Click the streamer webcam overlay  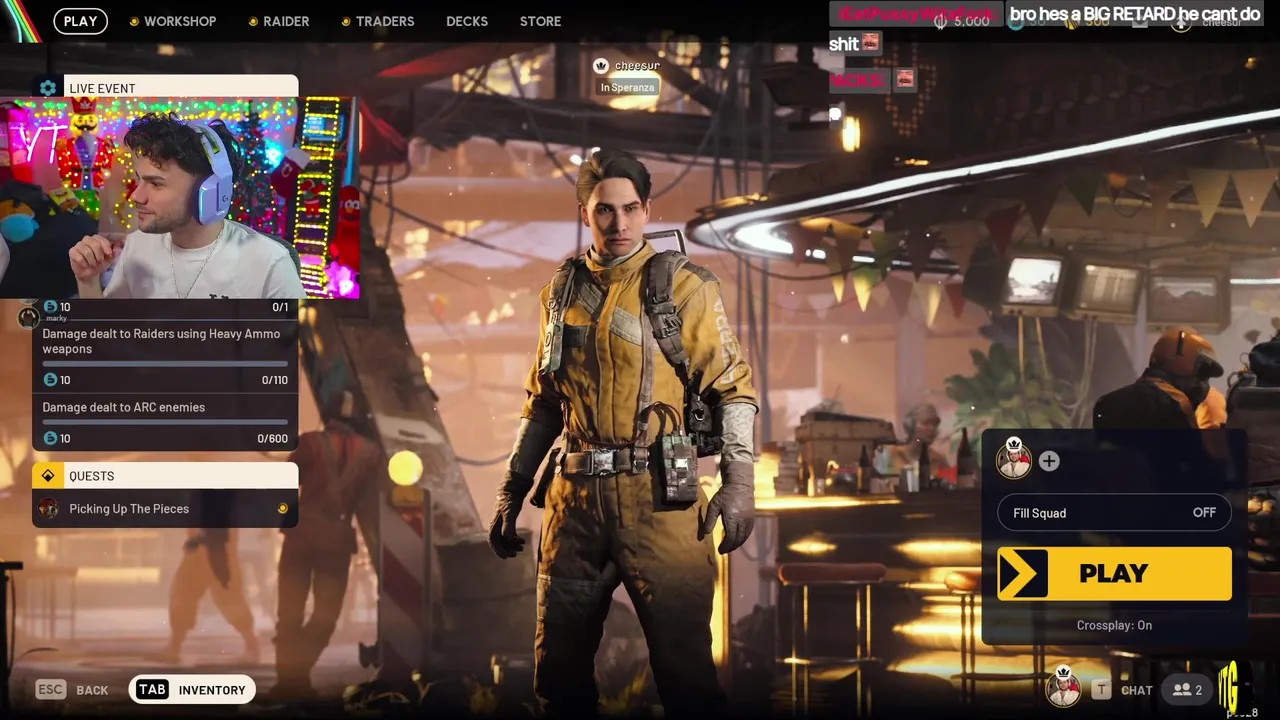point(180,198)
